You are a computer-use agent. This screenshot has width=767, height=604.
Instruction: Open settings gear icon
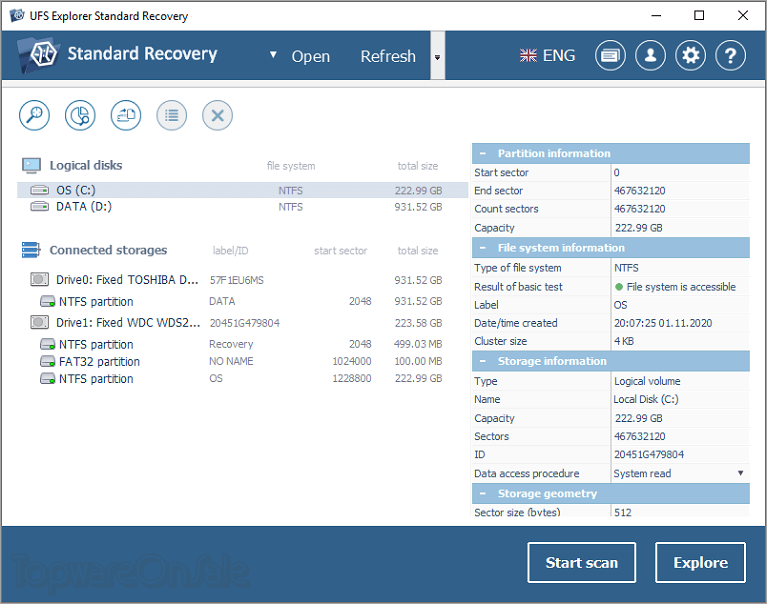tap(690, 55)
